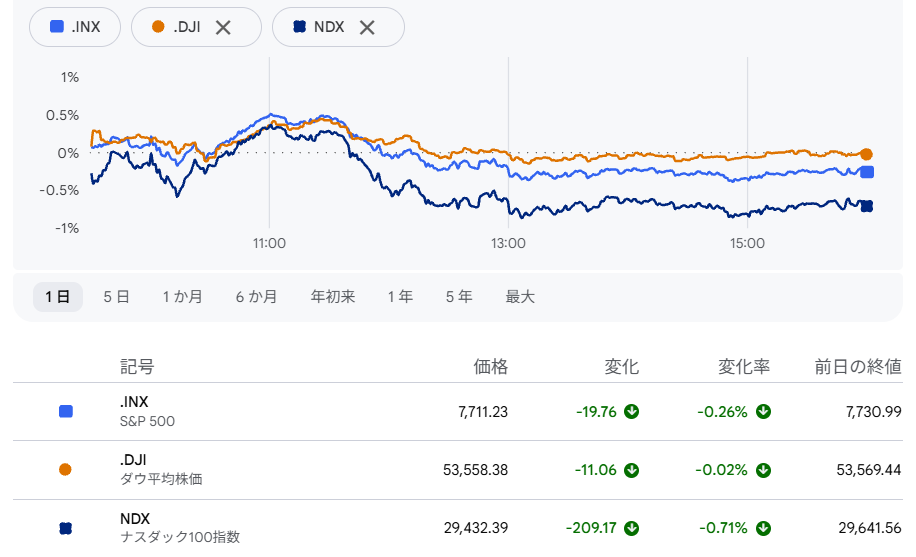Click the 価格 column header

pyautogui.click(x=491, y=366)
